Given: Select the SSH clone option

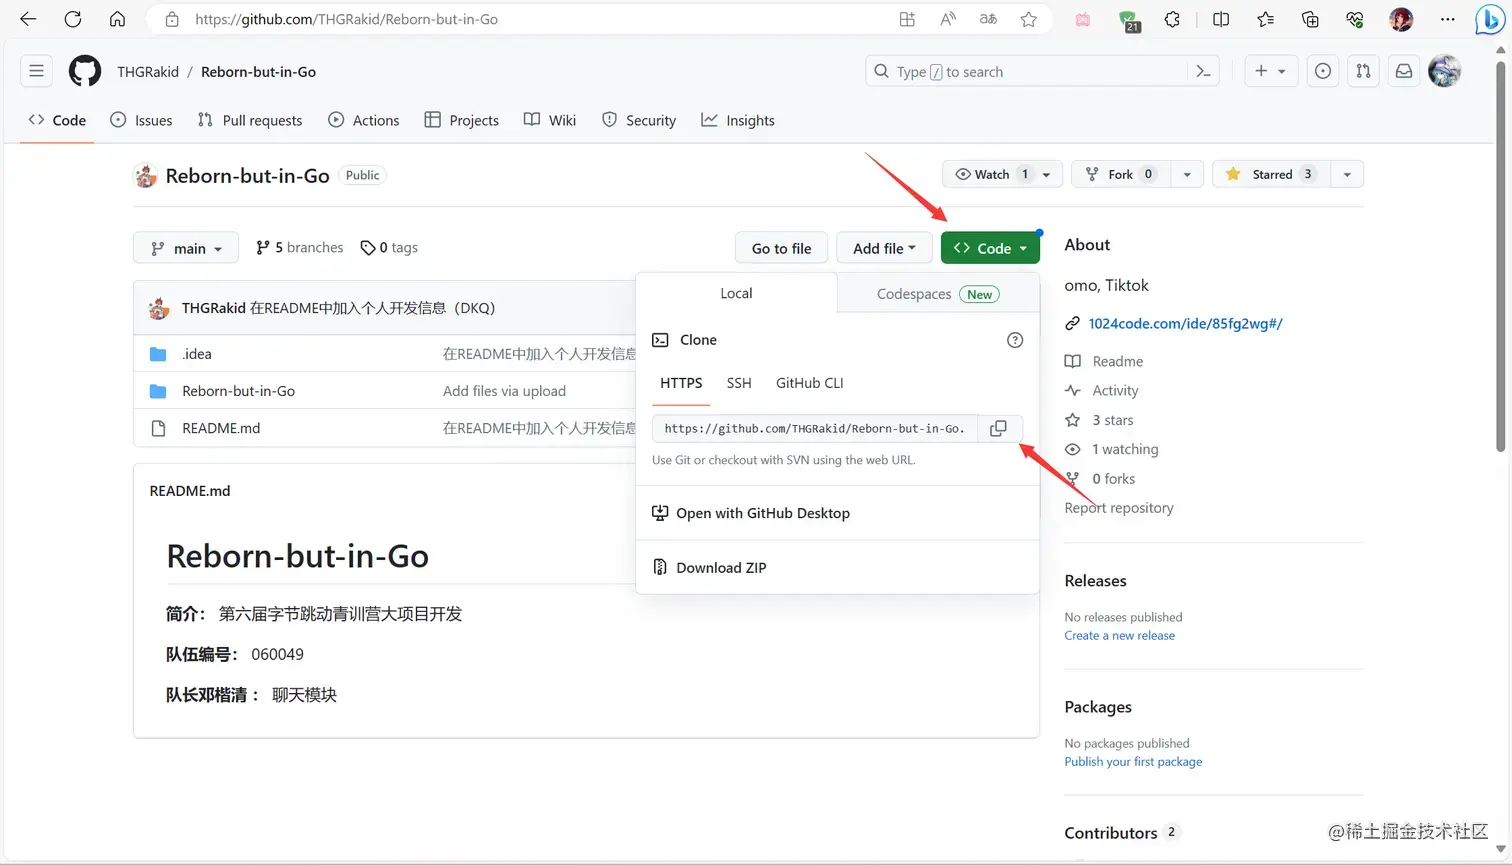Looking at the screenshot, I should [739, 383].
